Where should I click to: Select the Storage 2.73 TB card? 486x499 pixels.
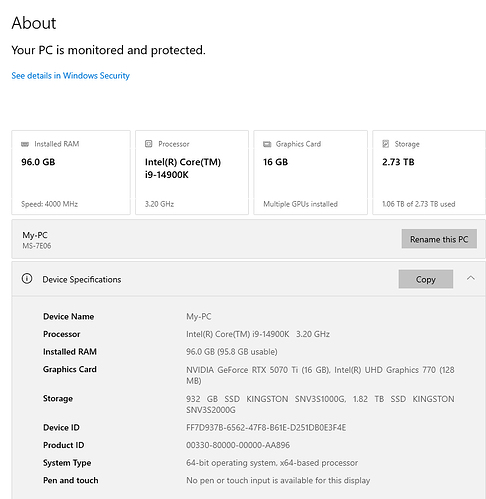[429, 172]
